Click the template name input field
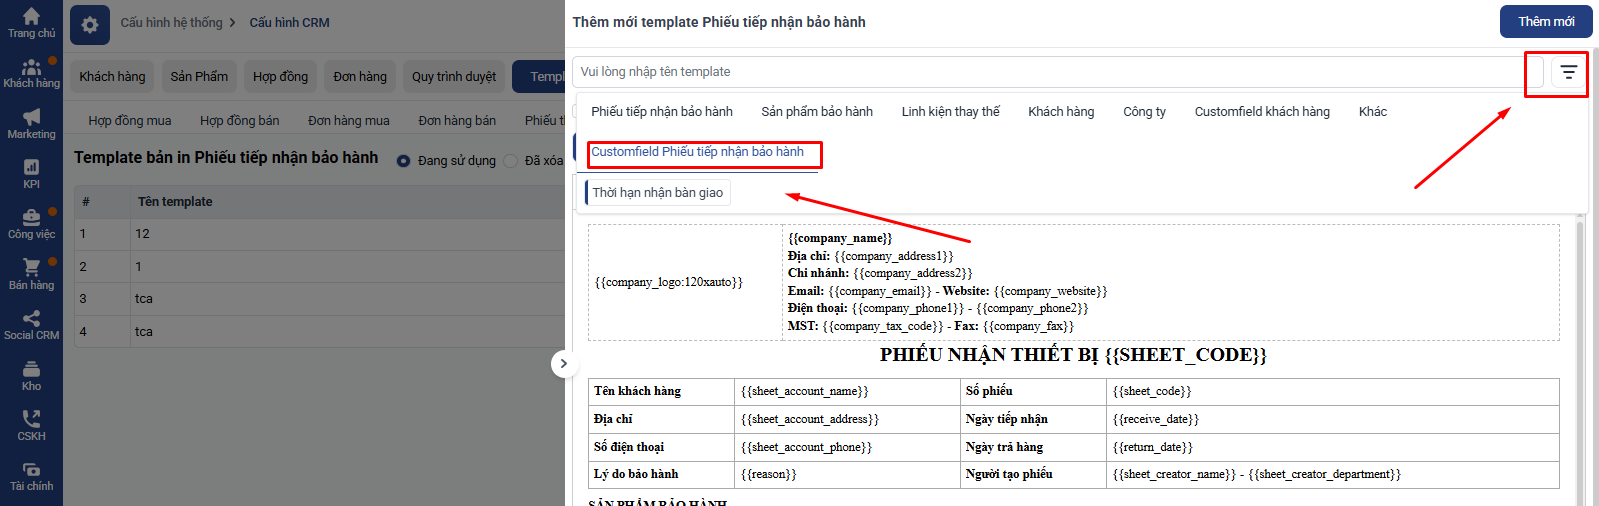 point(1050,72)
